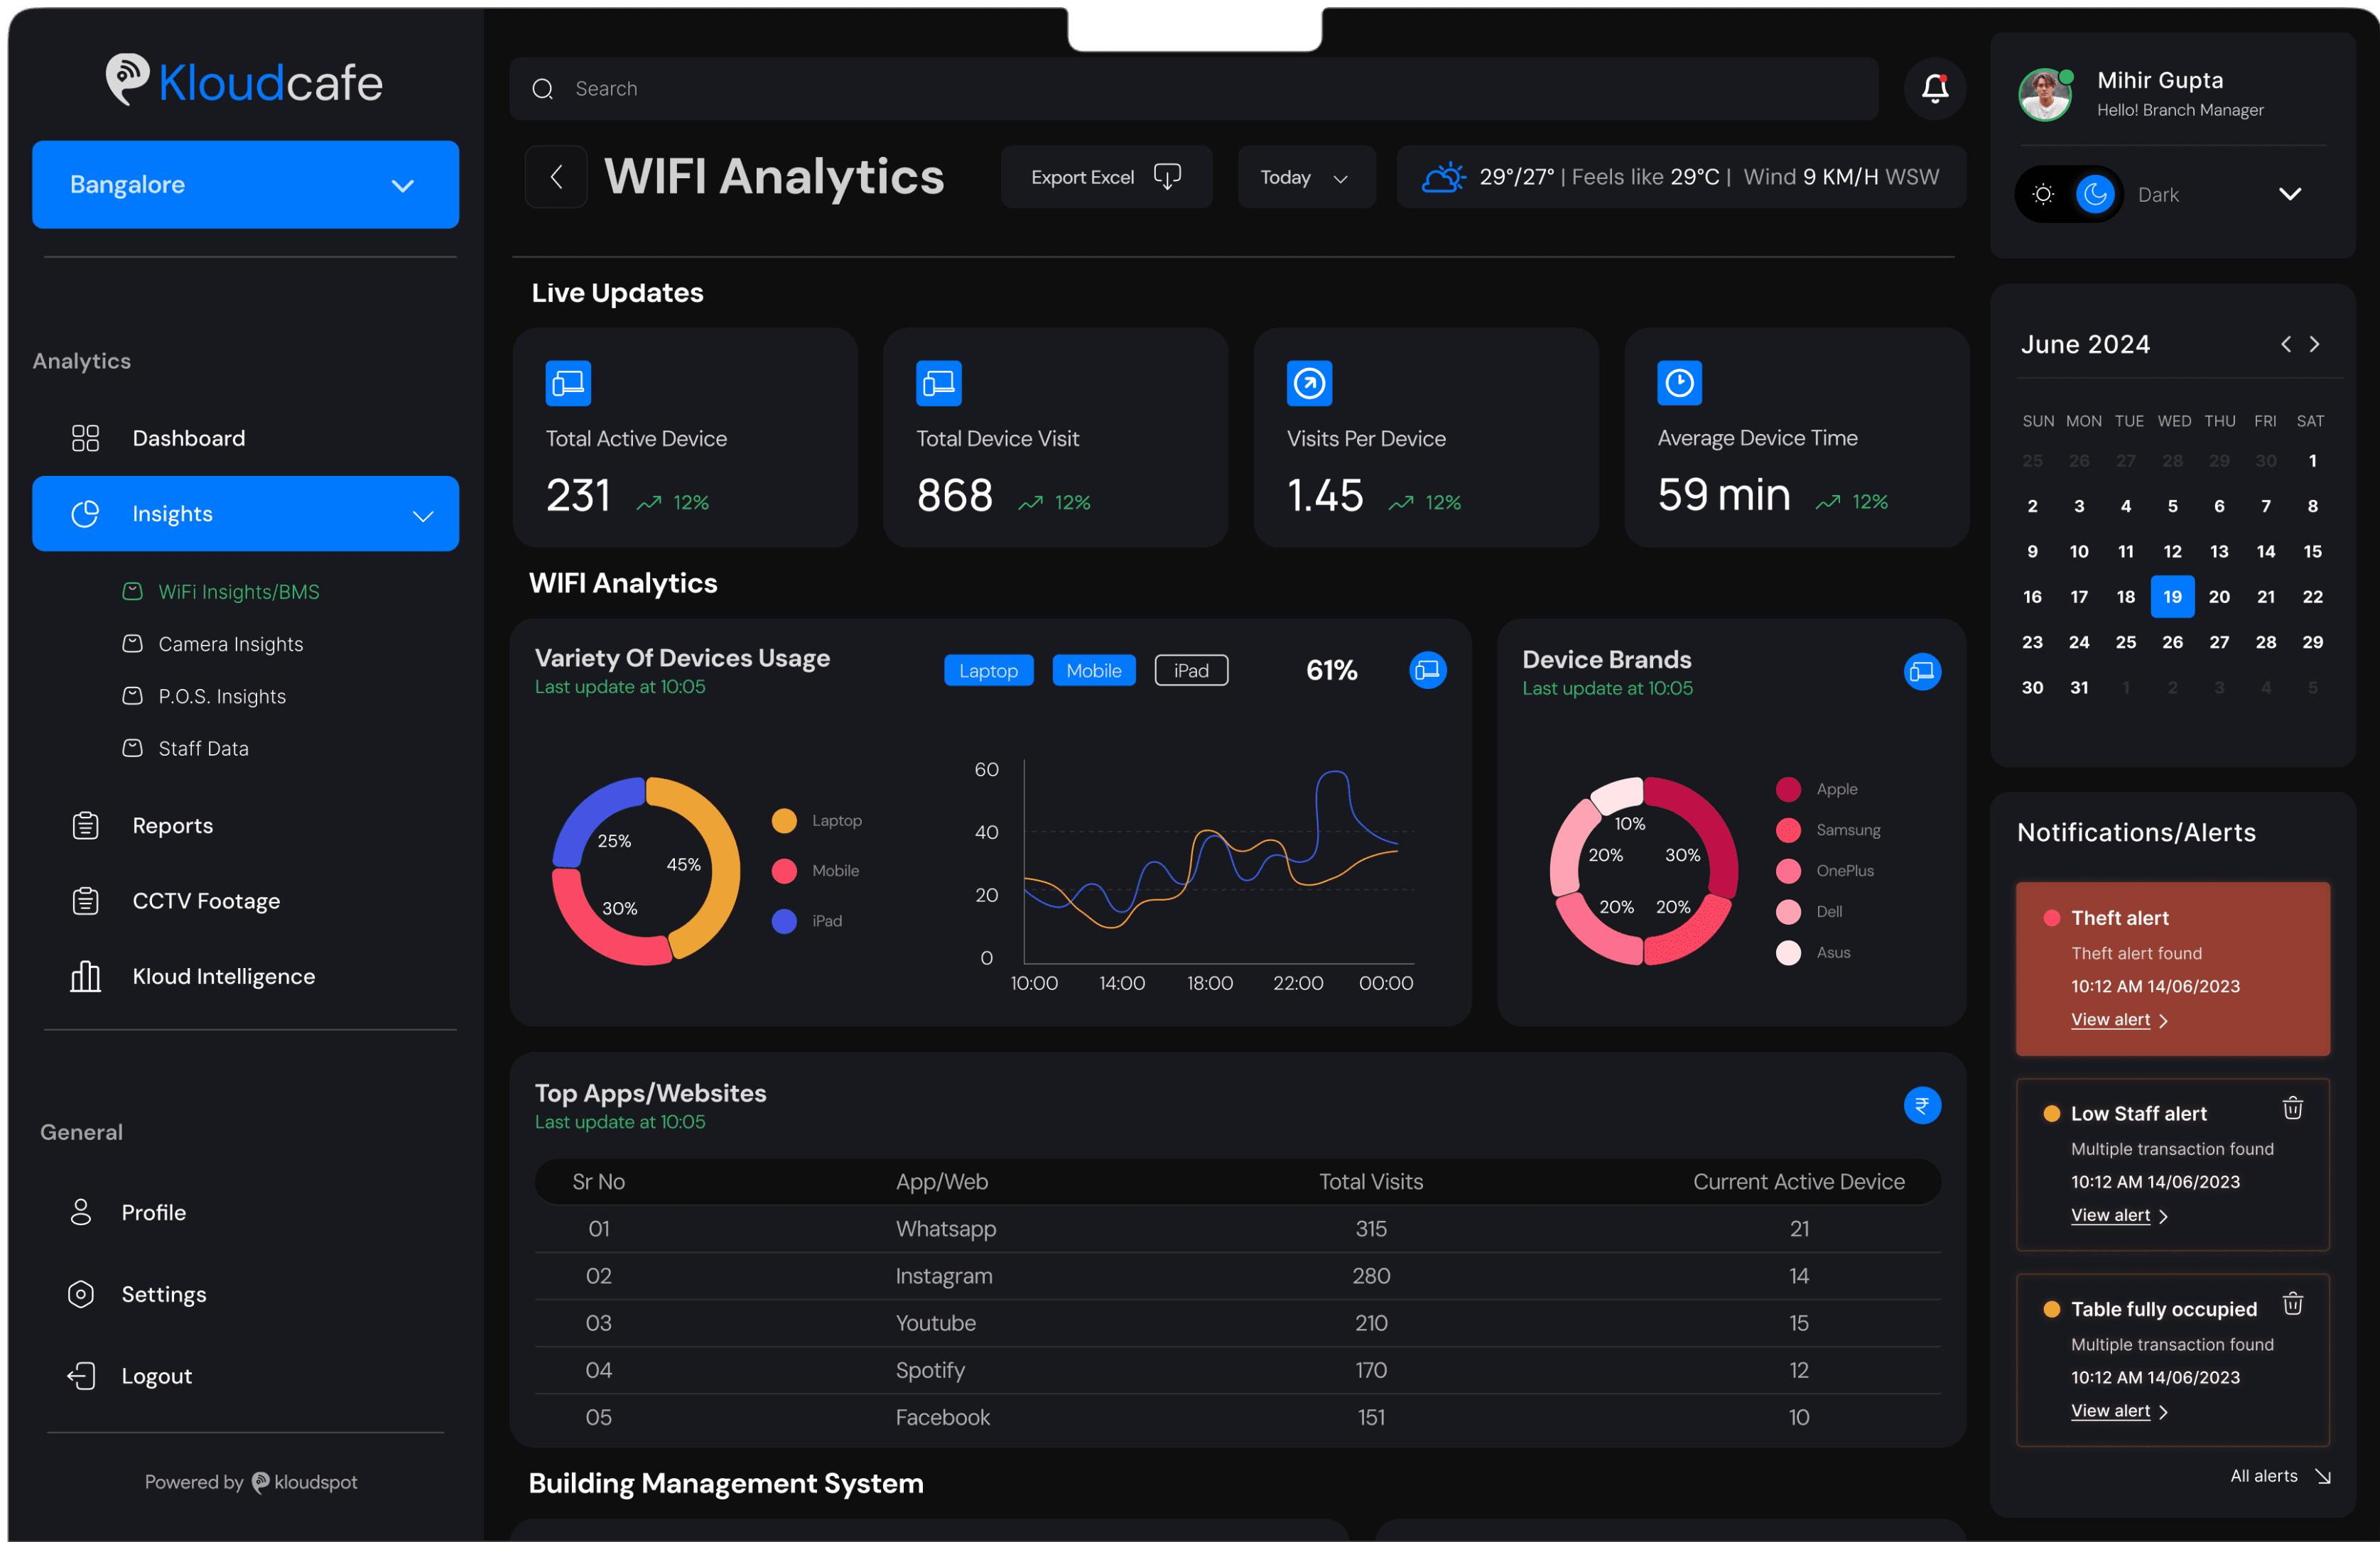Screen dimensions: 2380x1542
Task: Switch to light mode sun toggle
Action: click(2043, 194)
